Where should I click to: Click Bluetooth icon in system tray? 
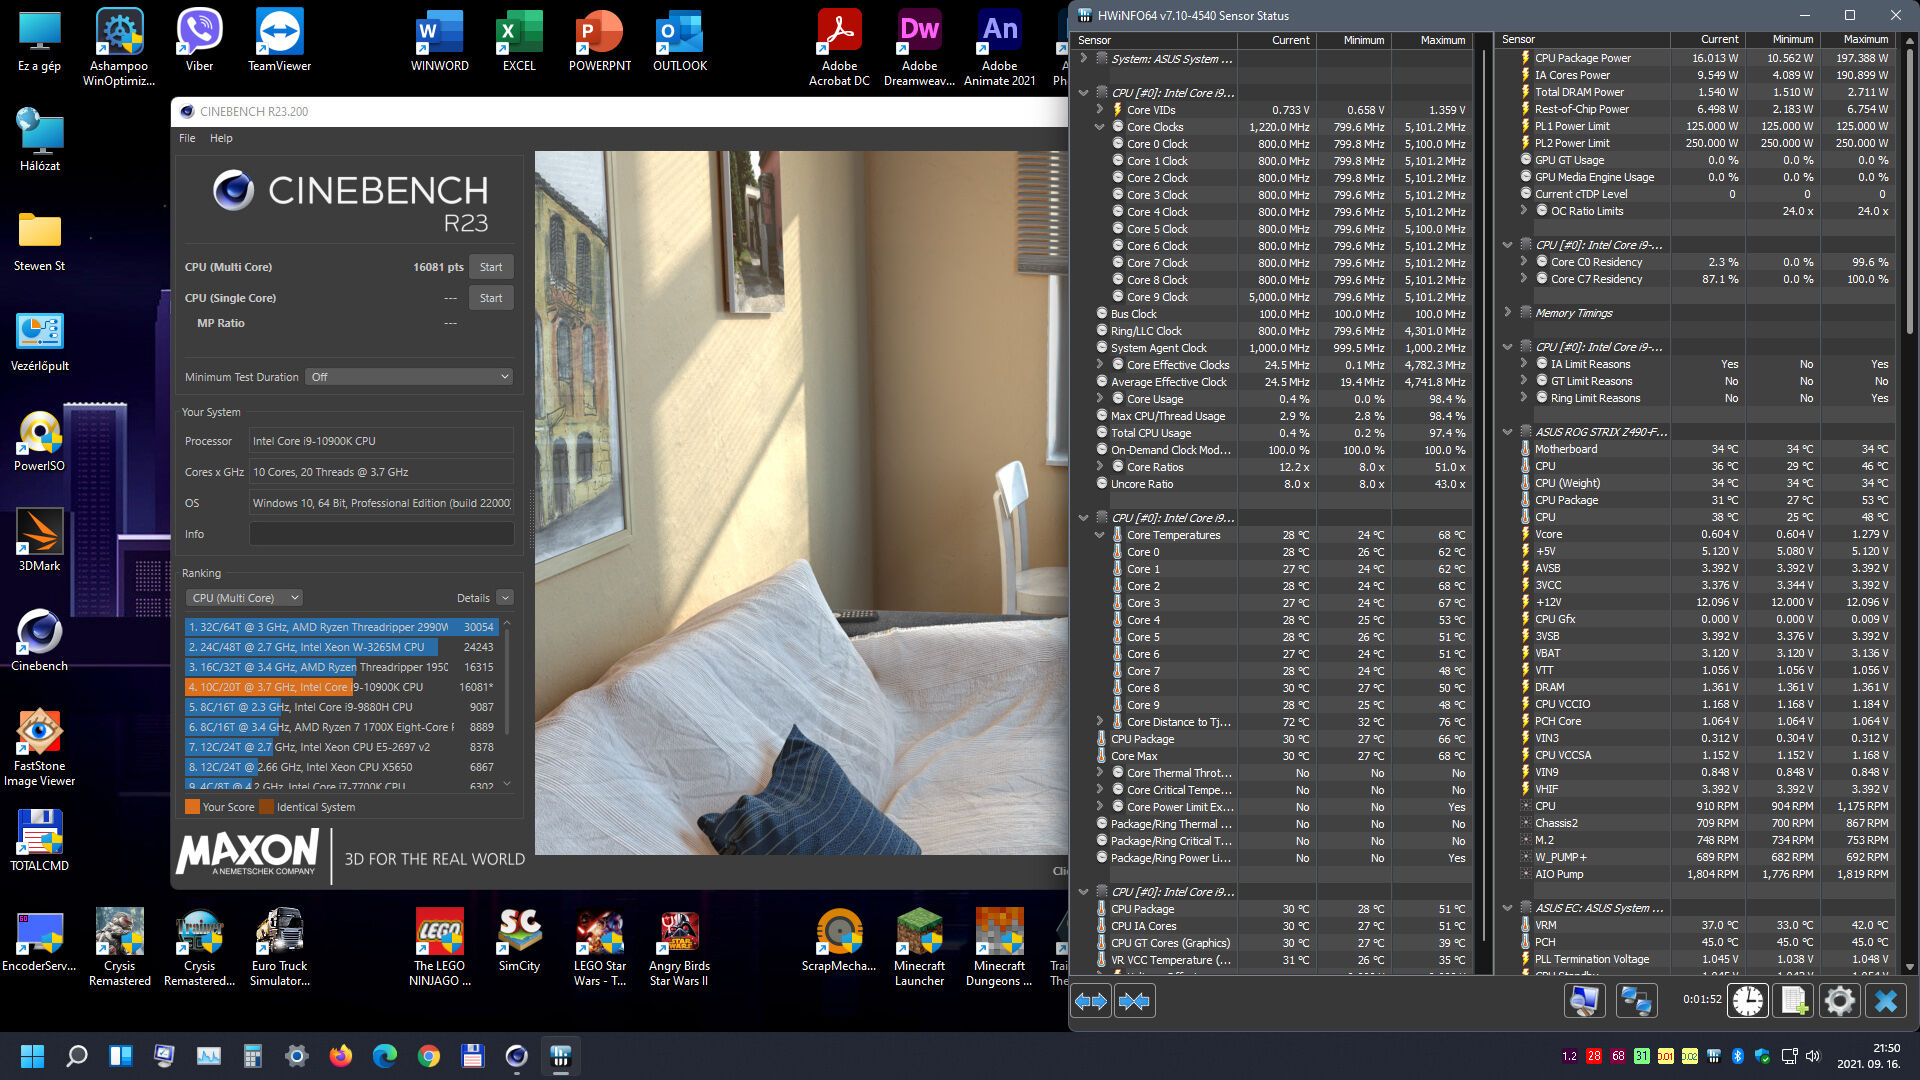1738,1056
